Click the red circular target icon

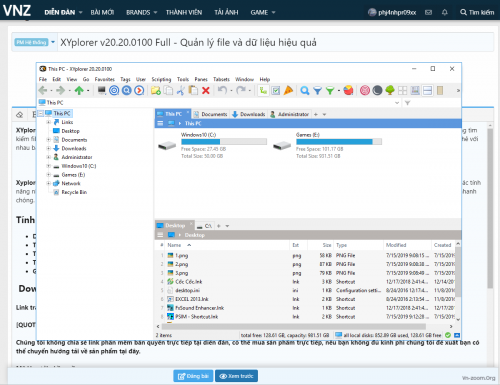coord(365,90)
